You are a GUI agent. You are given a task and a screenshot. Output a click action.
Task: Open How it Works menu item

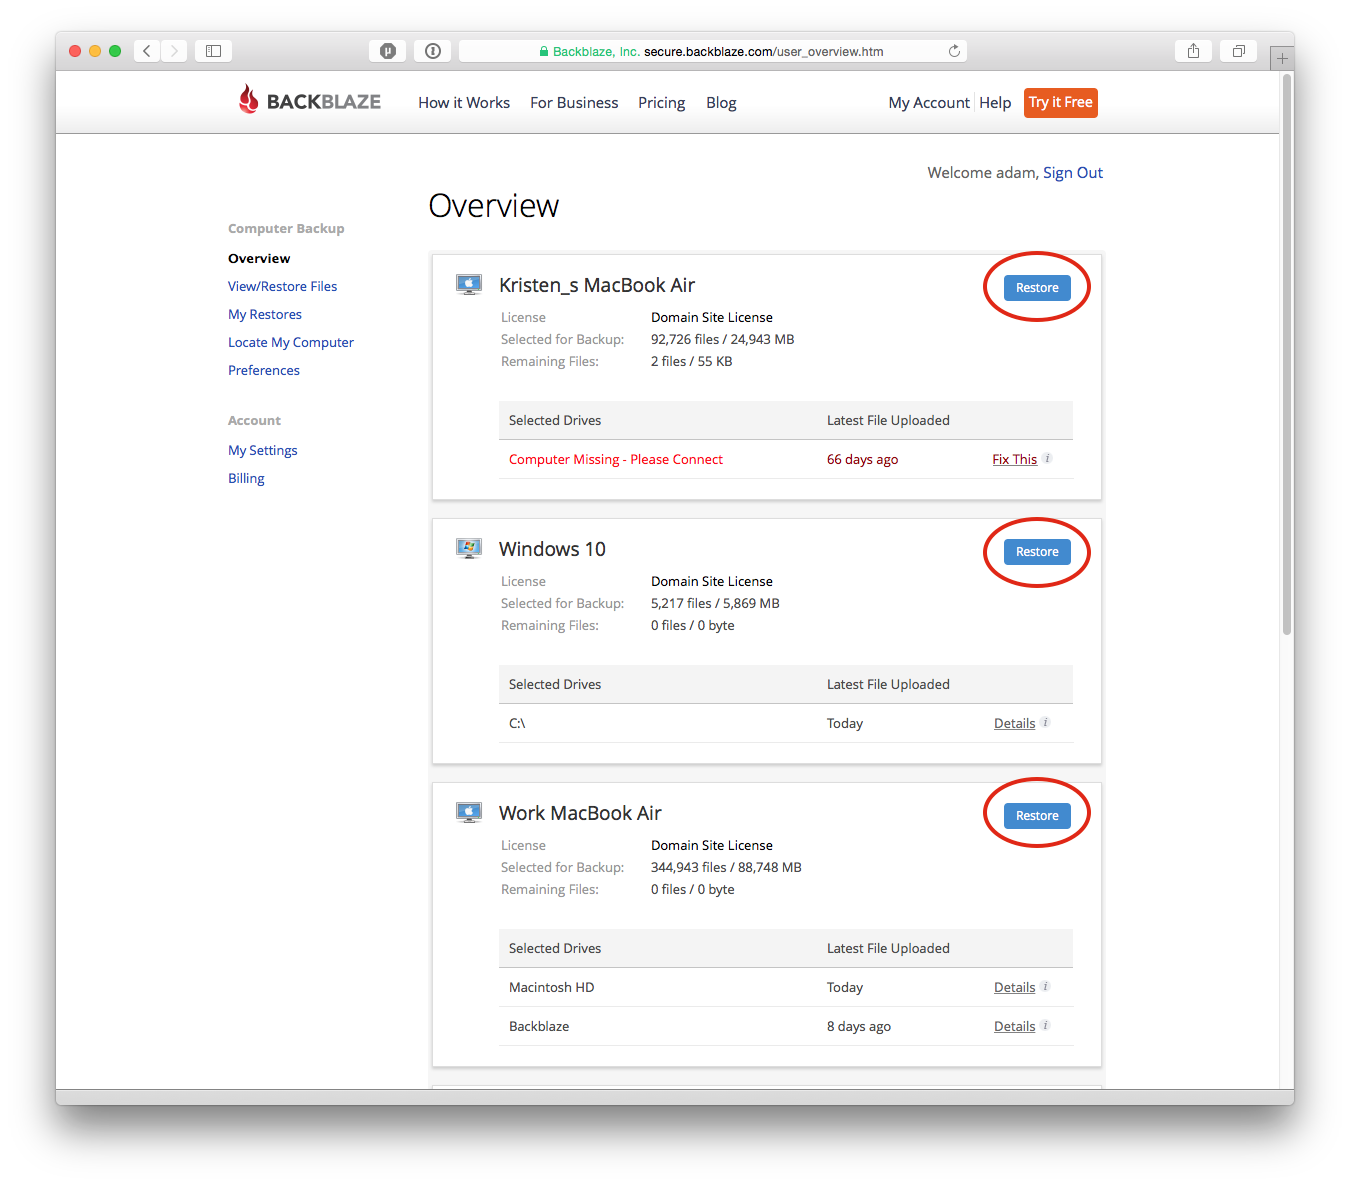[464, 102]
